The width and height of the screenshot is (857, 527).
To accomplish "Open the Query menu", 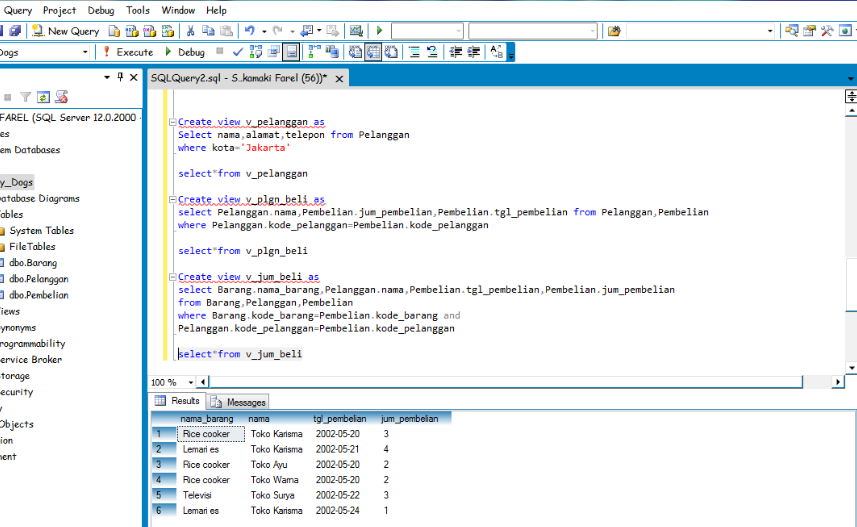I will [17, 10].
